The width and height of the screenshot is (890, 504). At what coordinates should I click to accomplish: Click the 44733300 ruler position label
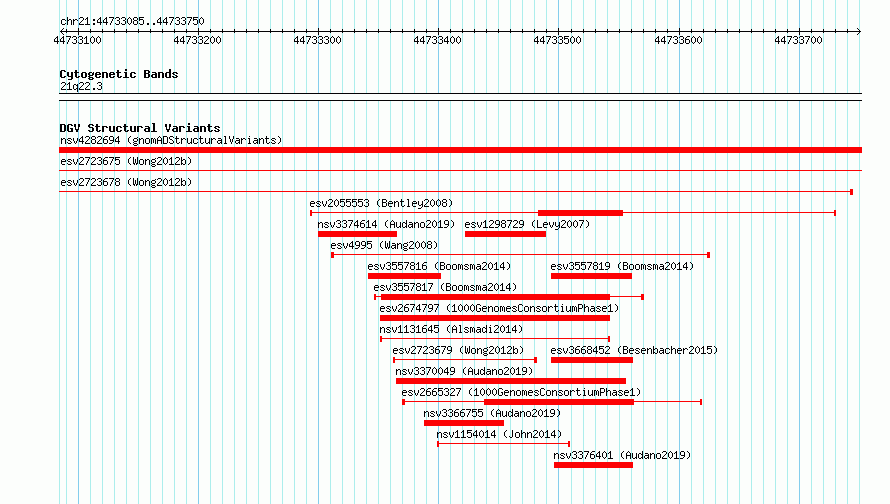click(317, 40)
